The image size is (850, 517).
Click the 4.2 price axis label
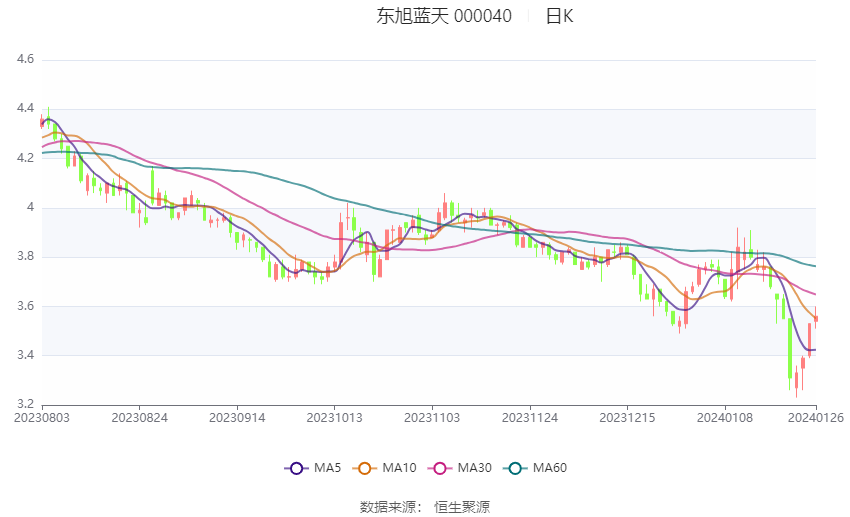25,158
